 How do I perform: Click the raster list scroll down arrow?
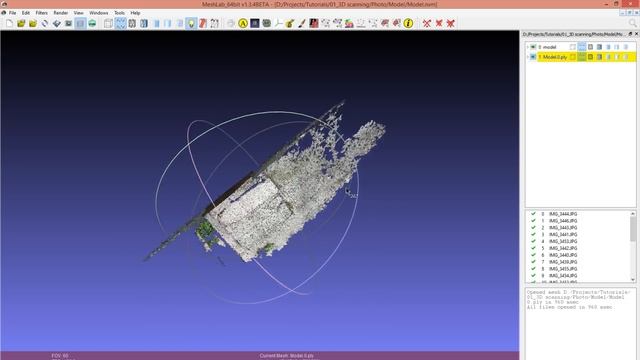click(633, 280)
